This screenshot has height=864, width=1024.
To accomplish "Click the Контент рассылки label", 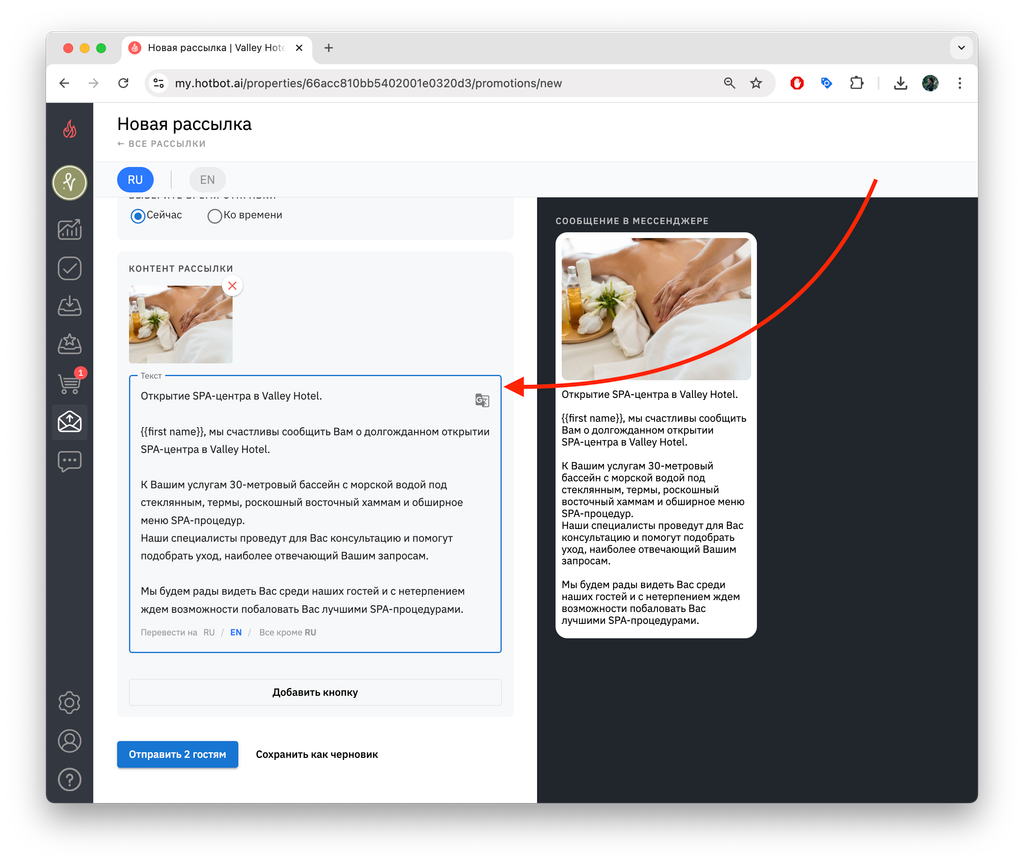I will pyautogui.click(x=181, y=268).
